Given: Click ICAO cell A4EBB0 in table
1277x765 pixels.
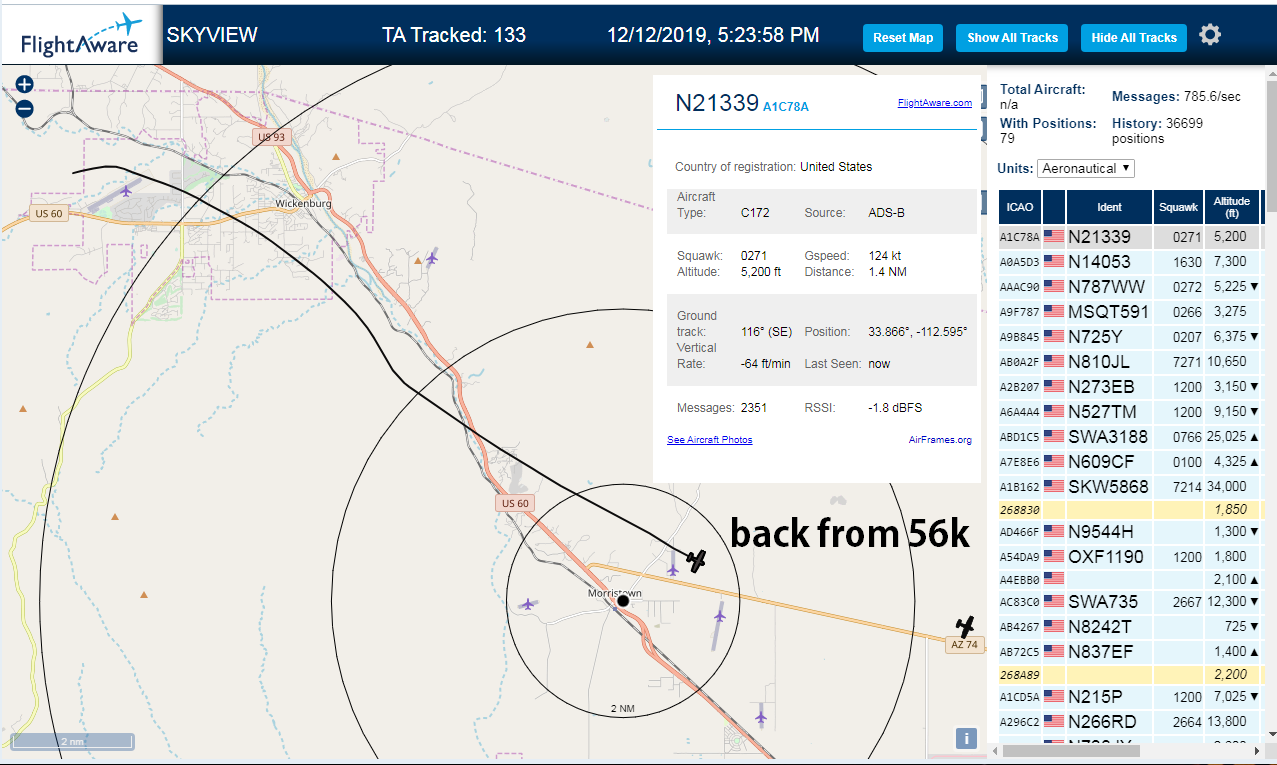Looking at the screenshot, I should (x=1020, y=579).
